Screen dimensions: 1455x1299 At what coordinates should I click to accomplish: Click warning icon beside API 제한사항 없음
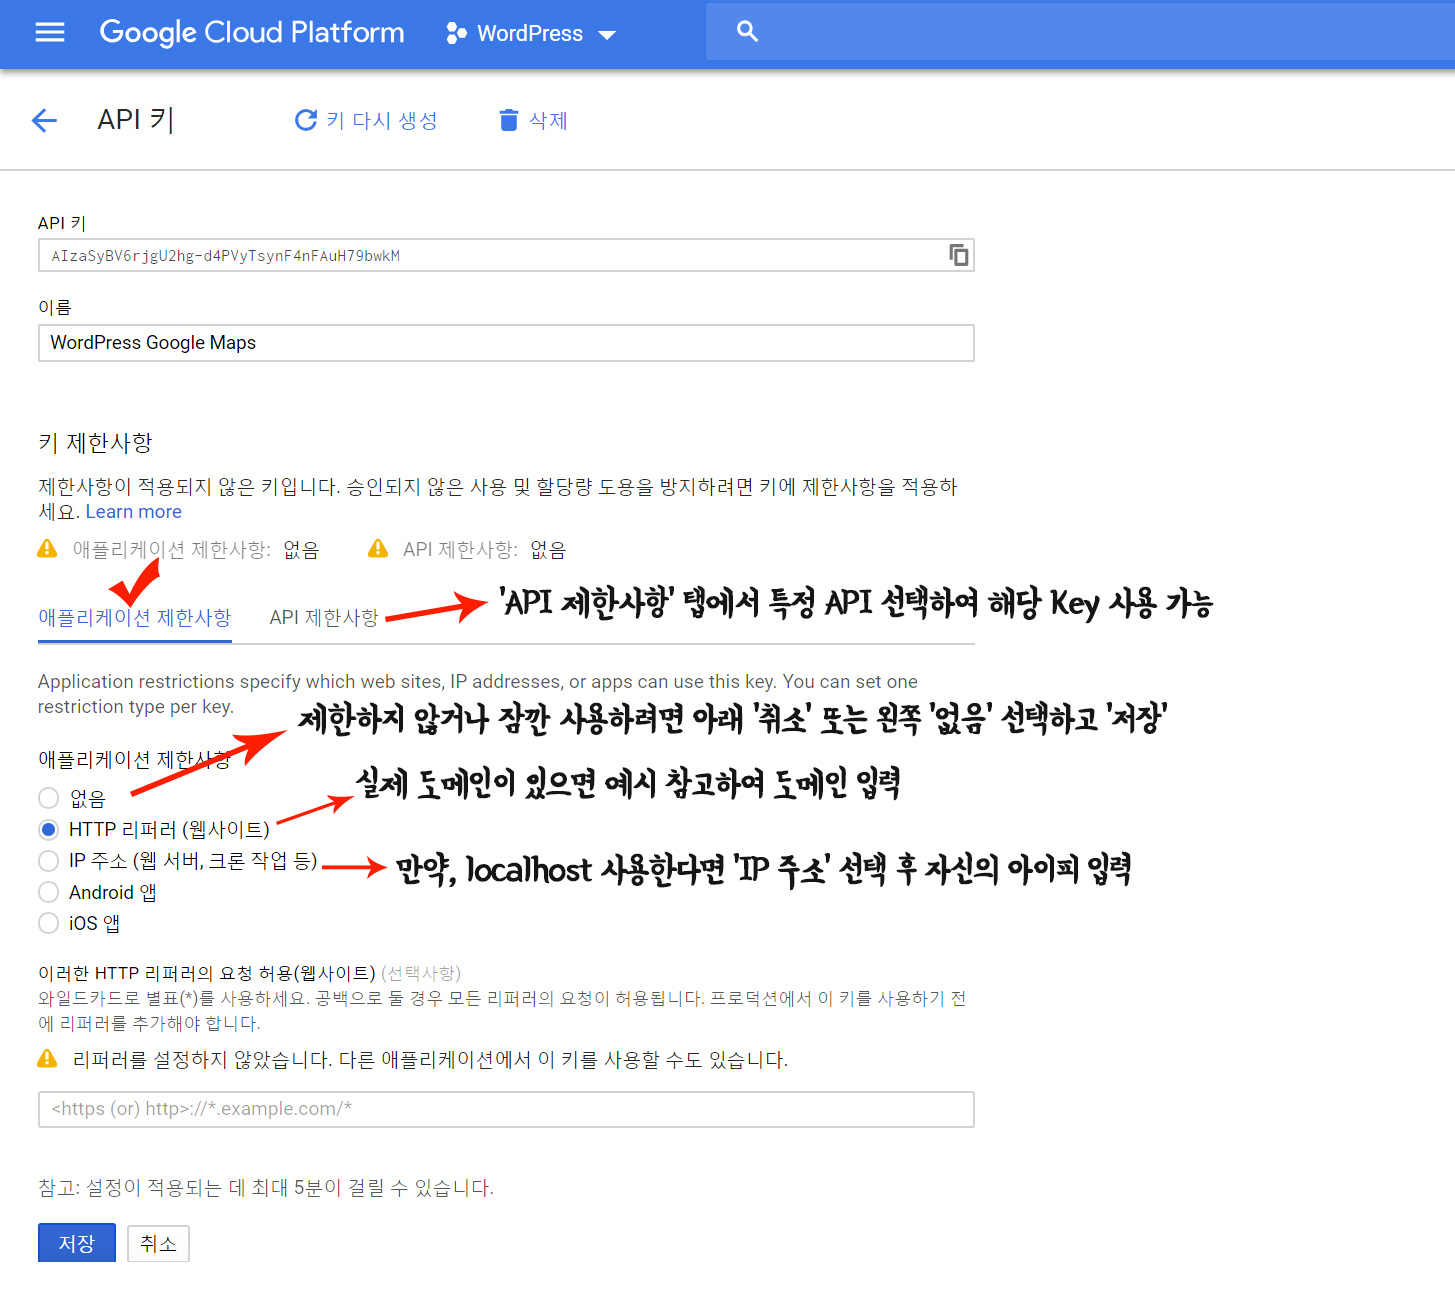click(378, 548)
